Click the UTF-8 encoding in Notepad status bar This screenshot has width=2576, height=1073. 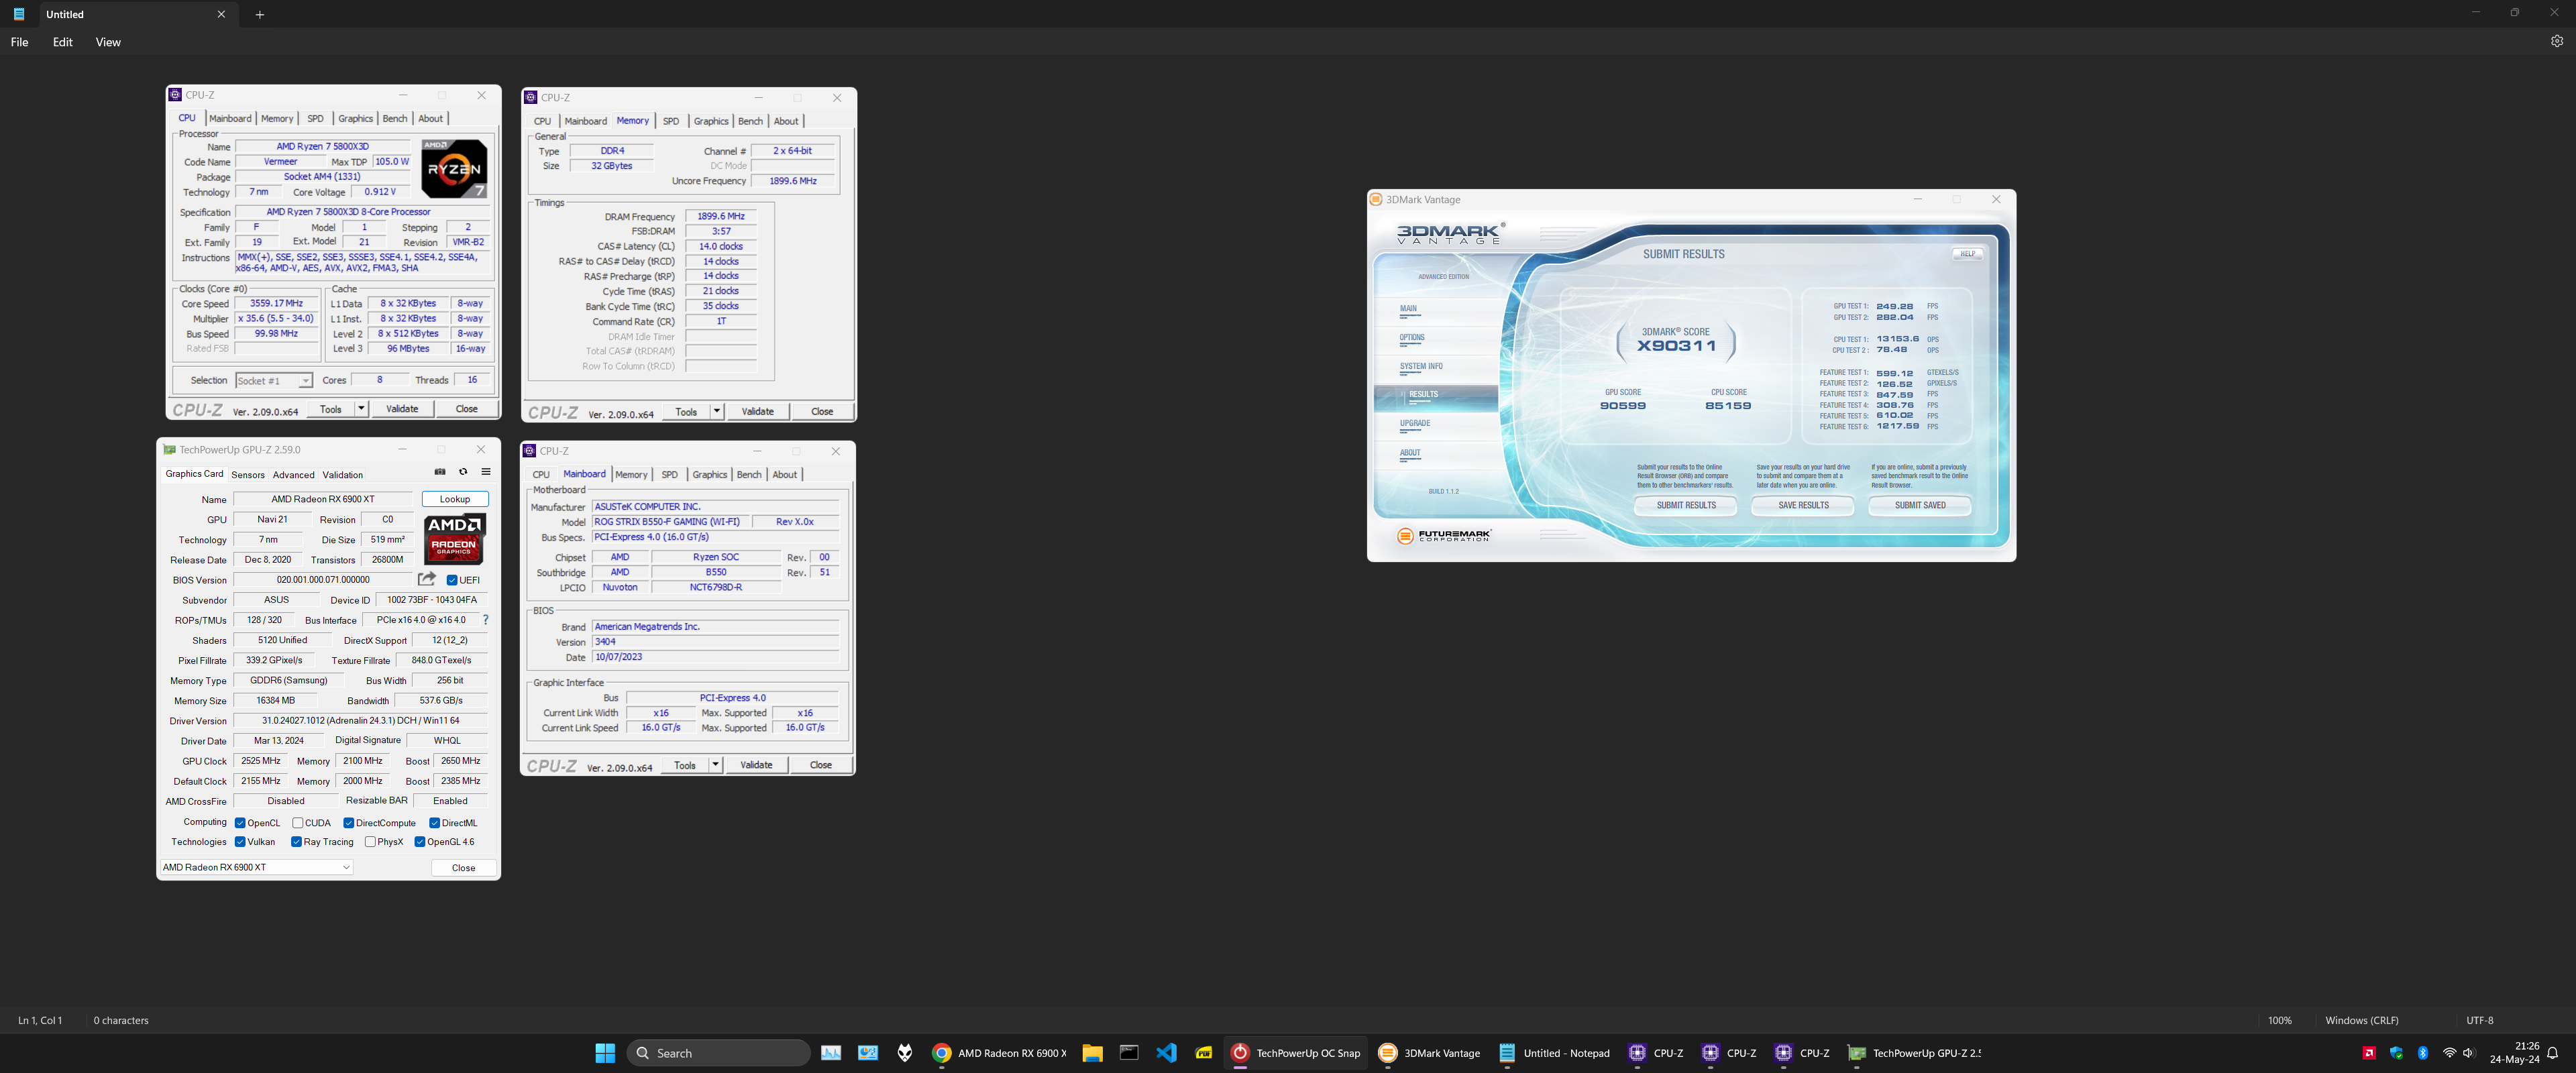[2480, 1020]
